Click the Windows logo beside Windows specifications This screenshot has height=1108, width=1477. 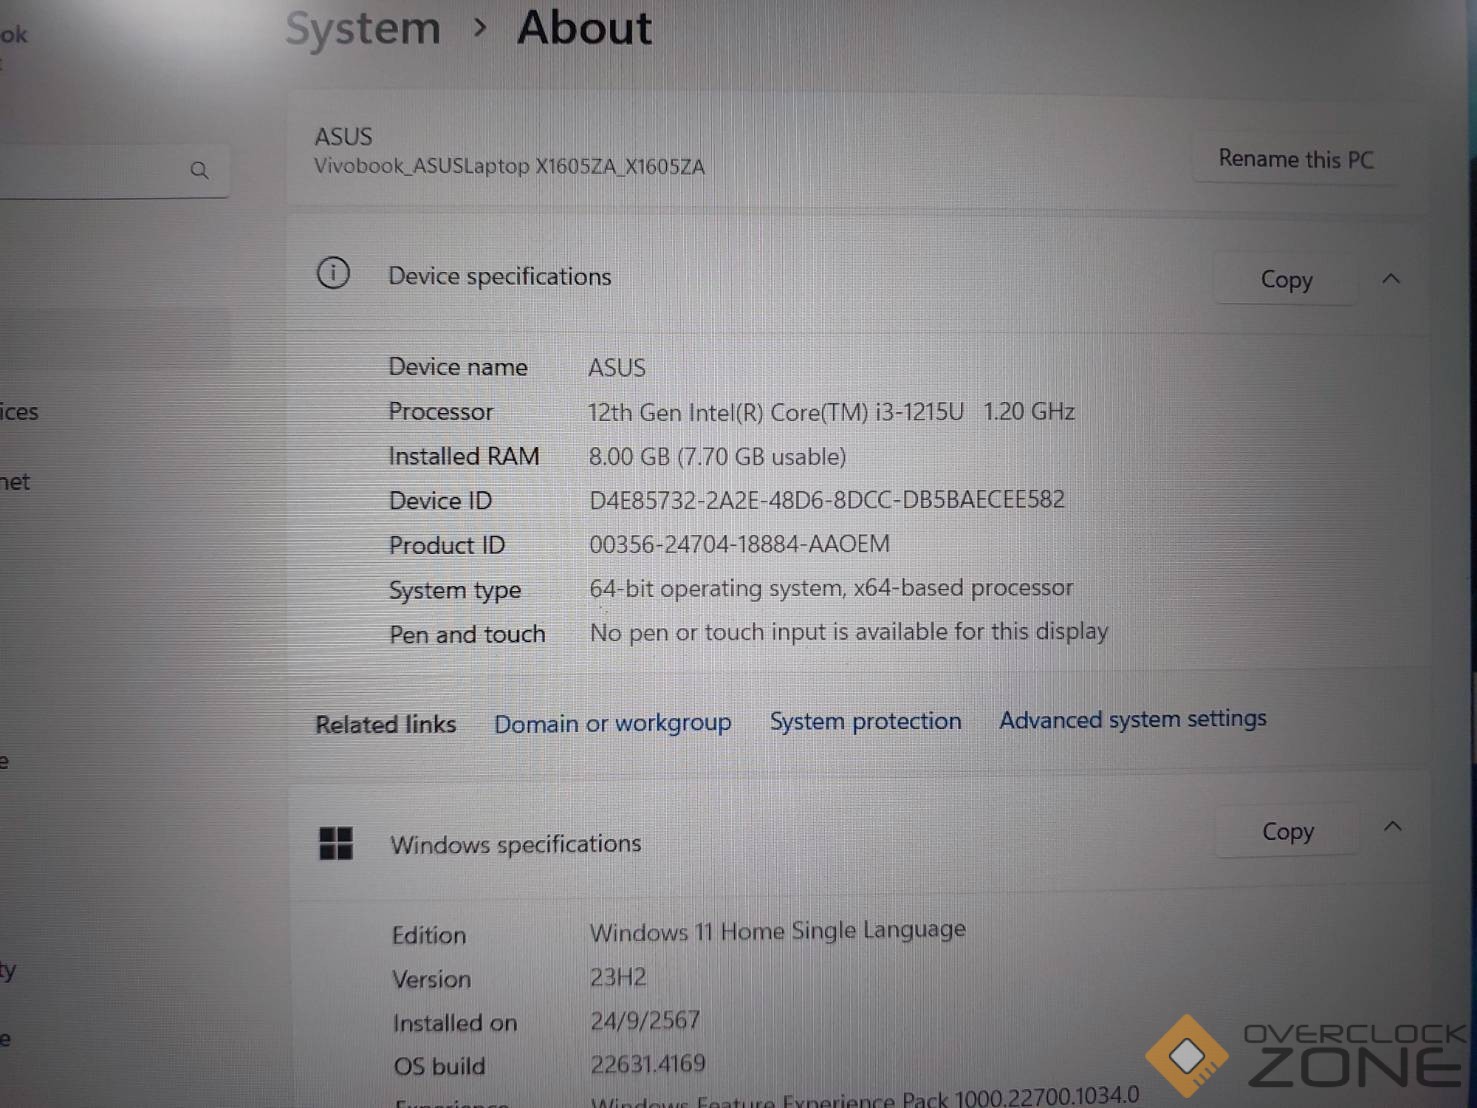click(x=335, y=844)
